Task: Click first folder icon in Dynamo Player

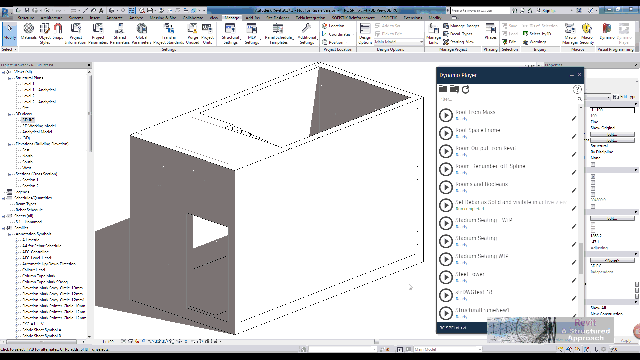Action: point(443,89)
